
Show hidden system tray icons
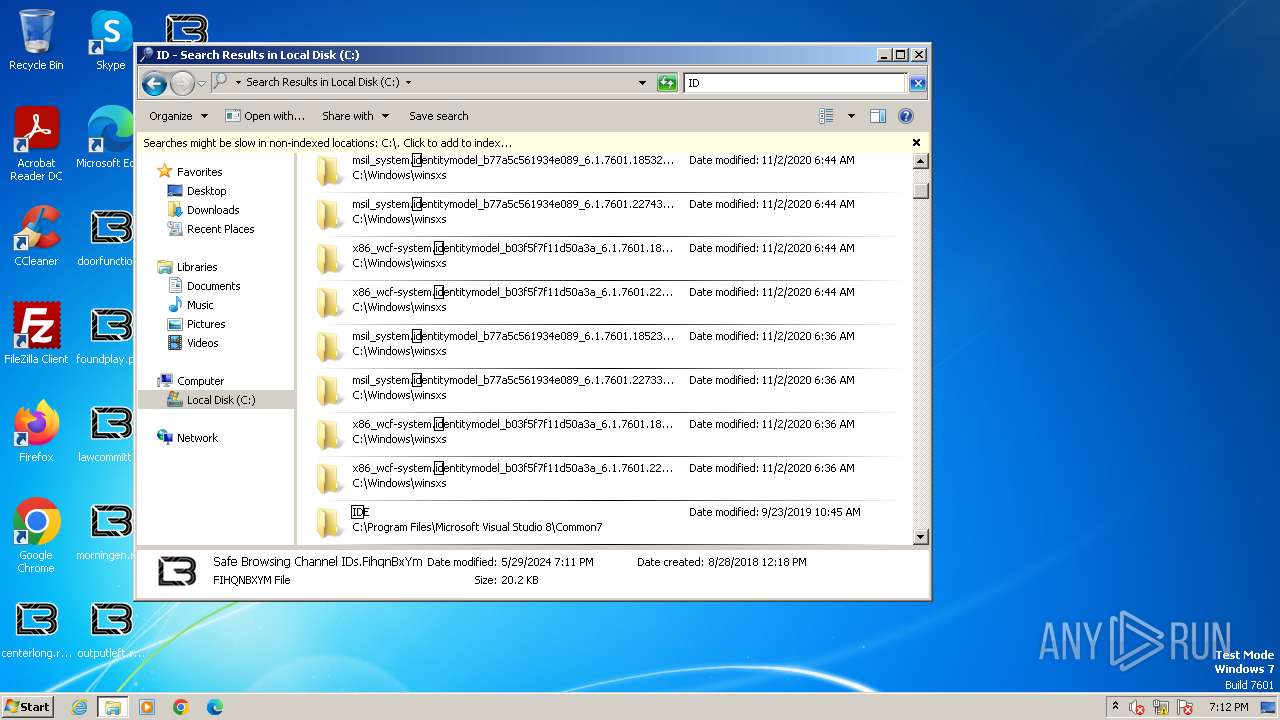[x=1116, y=707]
